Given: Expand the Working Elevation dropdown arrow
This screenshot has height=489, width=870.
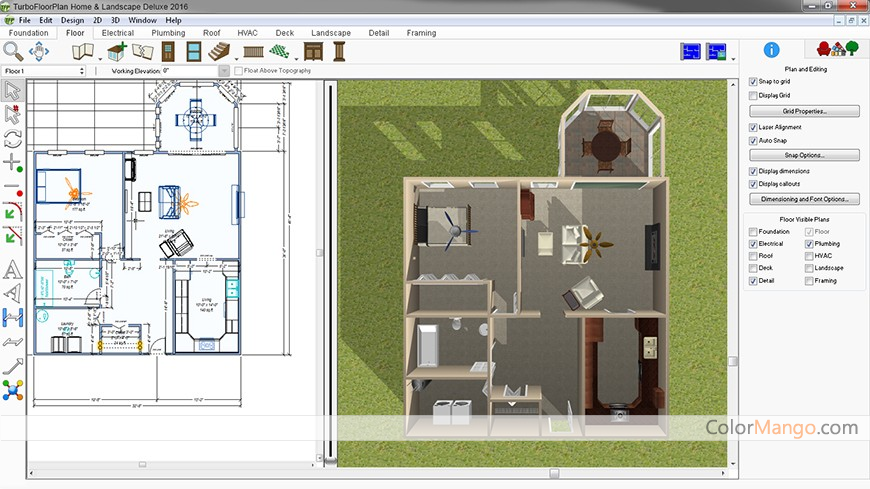Looking at the screenshot, I should tap(224, 71).
